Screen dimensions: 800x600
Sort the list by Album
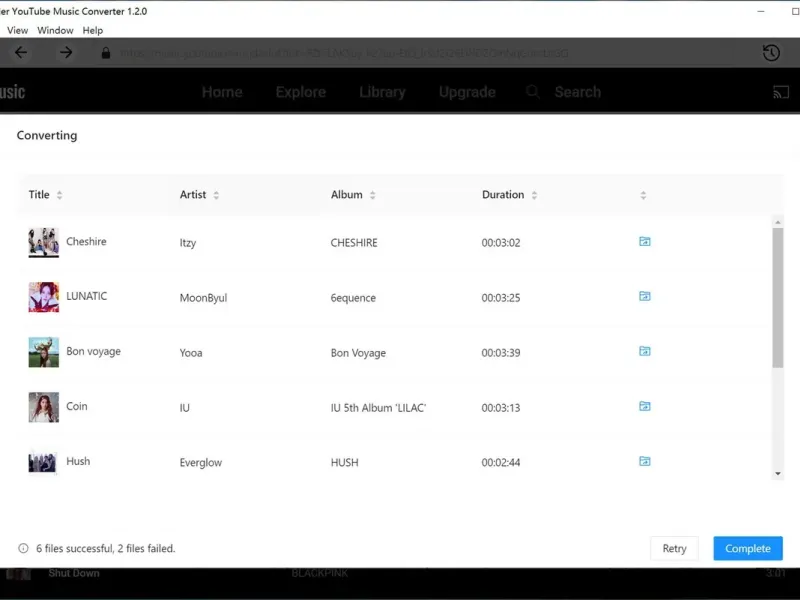point(372,195)
